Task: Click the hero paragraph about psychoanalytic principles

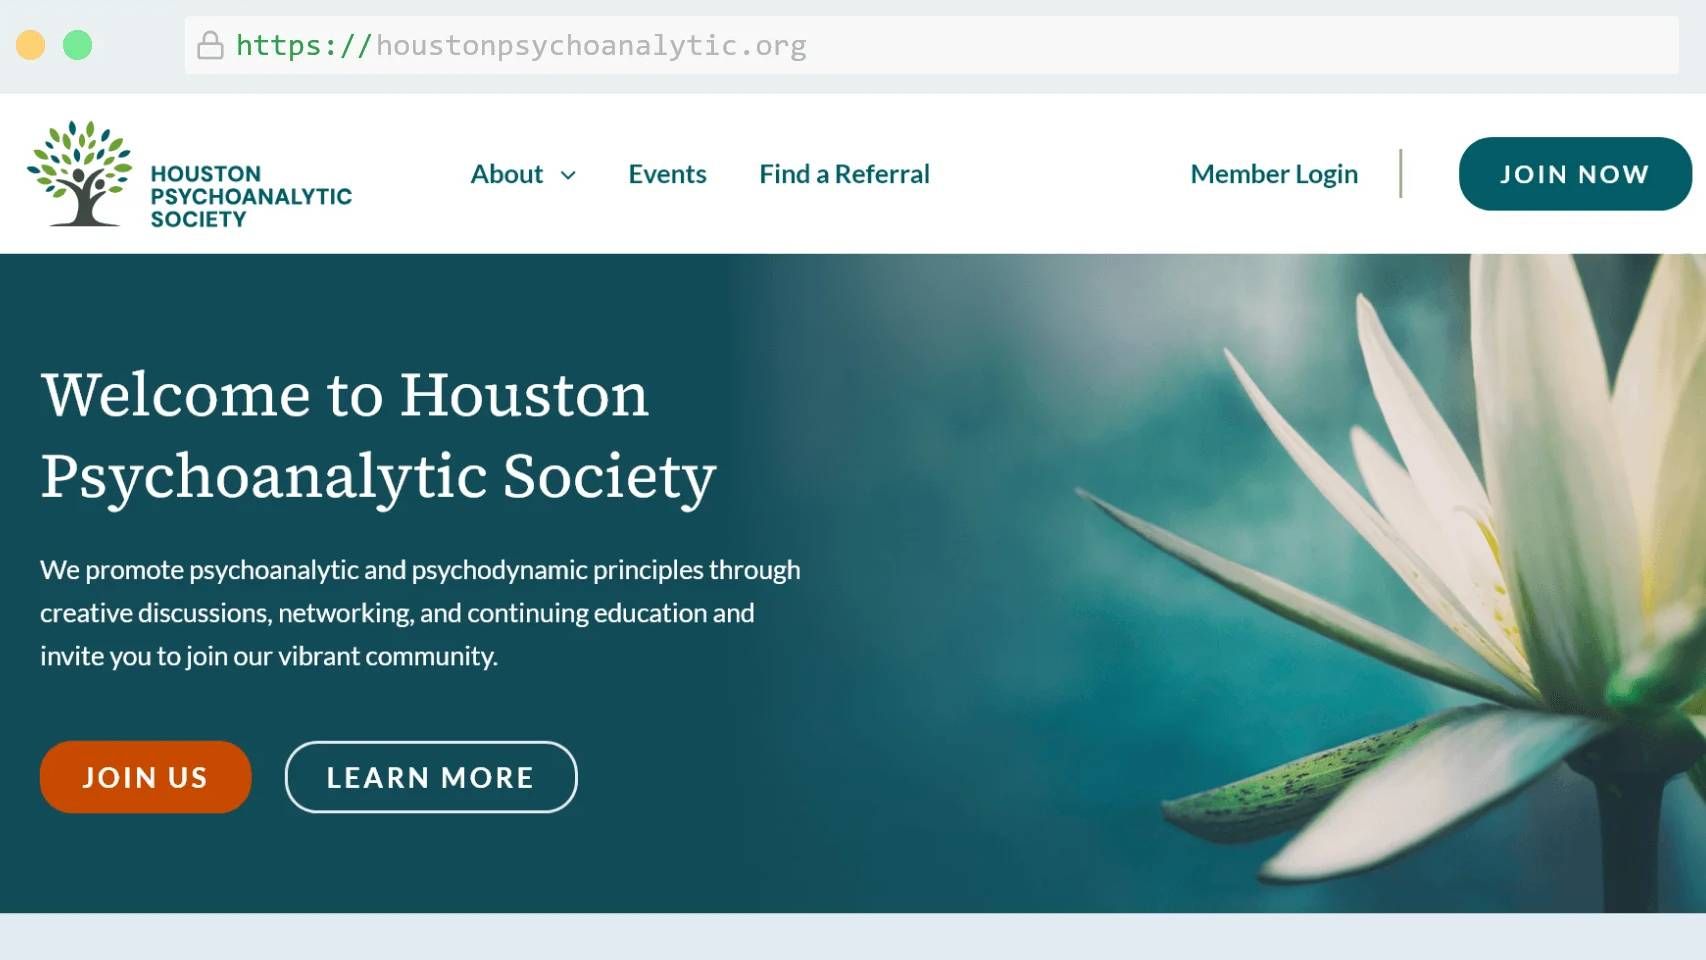Action: (x=420, y=613)
